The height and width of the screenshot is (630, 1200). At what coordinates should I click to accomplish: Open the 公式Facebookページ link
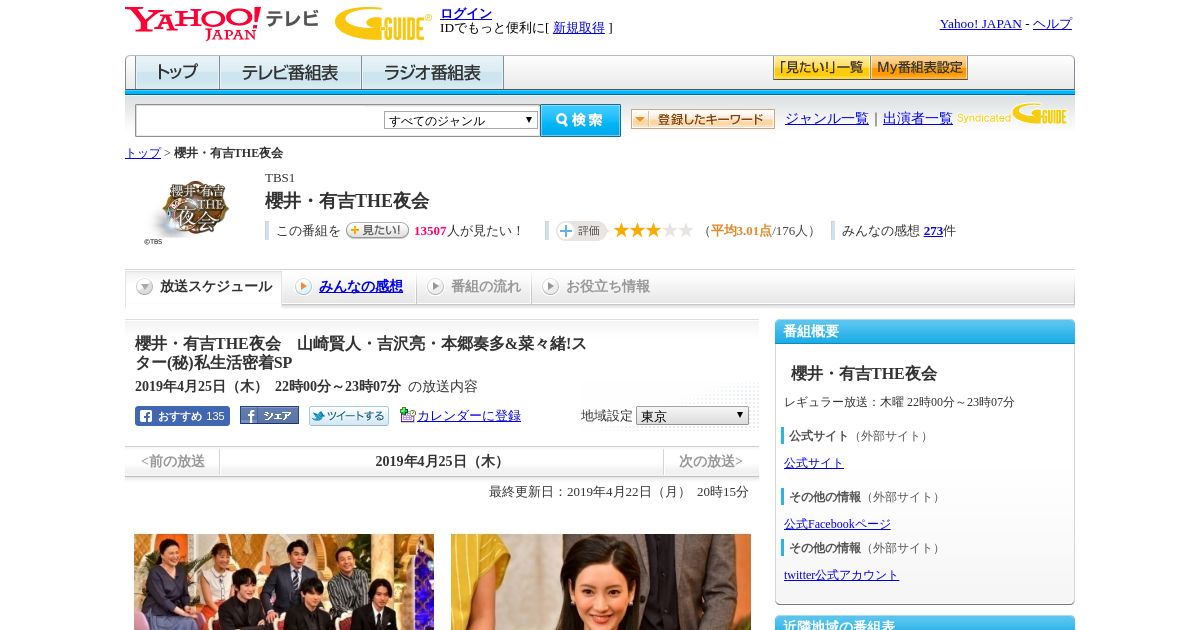click(x=837, y=524)
